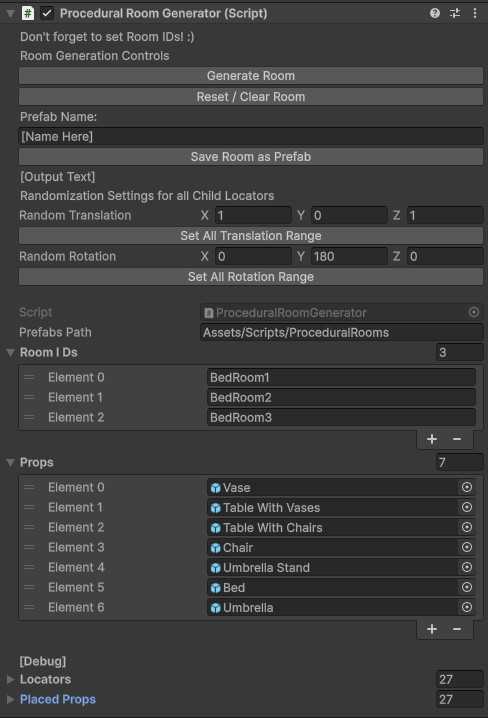The height and width of the screenshot is (718, 488).
Task: Open object picker for Table With Chairs
Action: pyautogui.click(x=467, y=528)
